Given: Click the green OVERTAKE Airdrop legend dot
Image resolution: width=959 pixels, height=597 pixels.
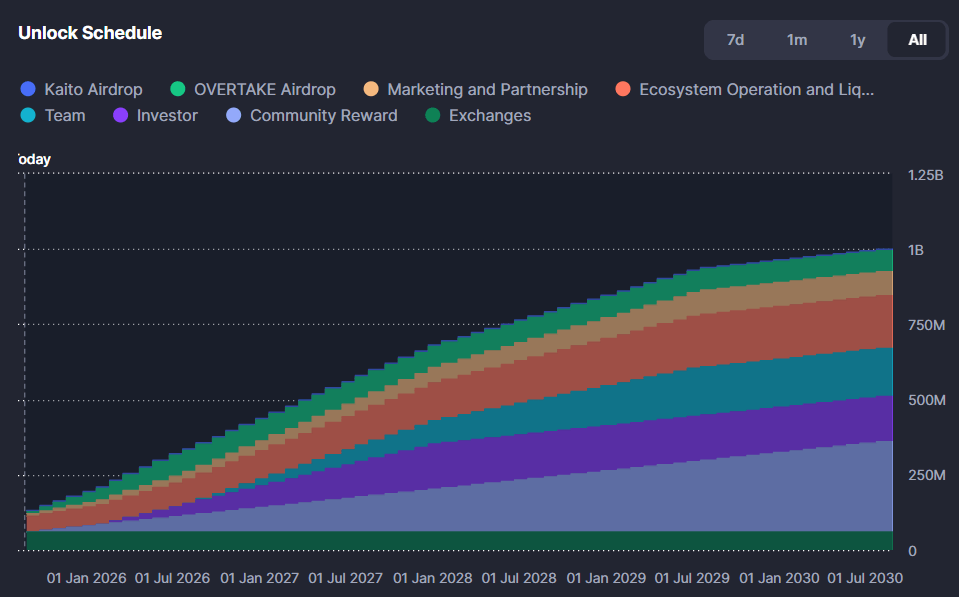Looking at the screenshot, I should pyautogui.click(x=178, y=89).
